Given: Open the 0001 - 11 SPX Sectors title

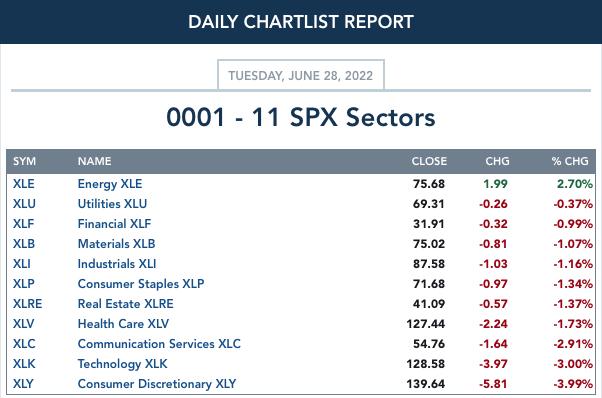Looking at the screenshot, I should click(x=301, y=117).
